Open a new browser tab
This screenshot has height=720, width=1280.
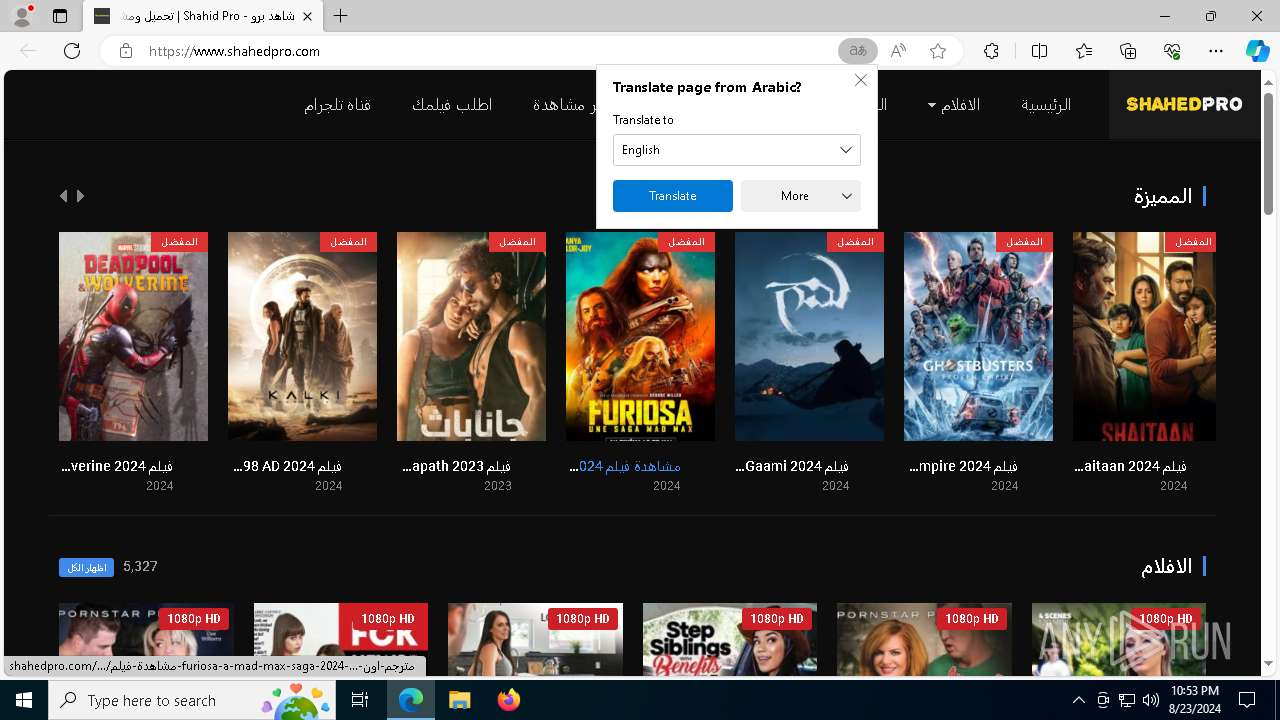pyautogui.click(x=341, y=16)
